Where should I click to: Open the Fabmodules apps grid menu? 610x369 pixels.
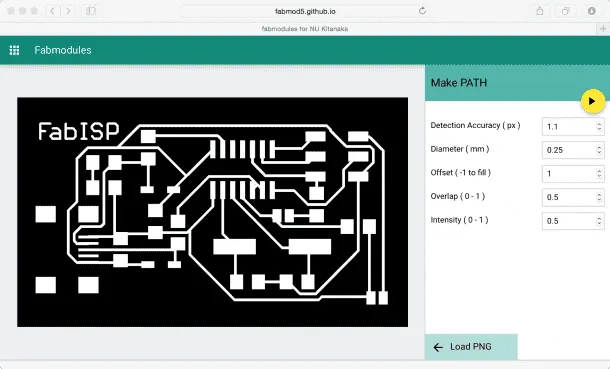14,50
